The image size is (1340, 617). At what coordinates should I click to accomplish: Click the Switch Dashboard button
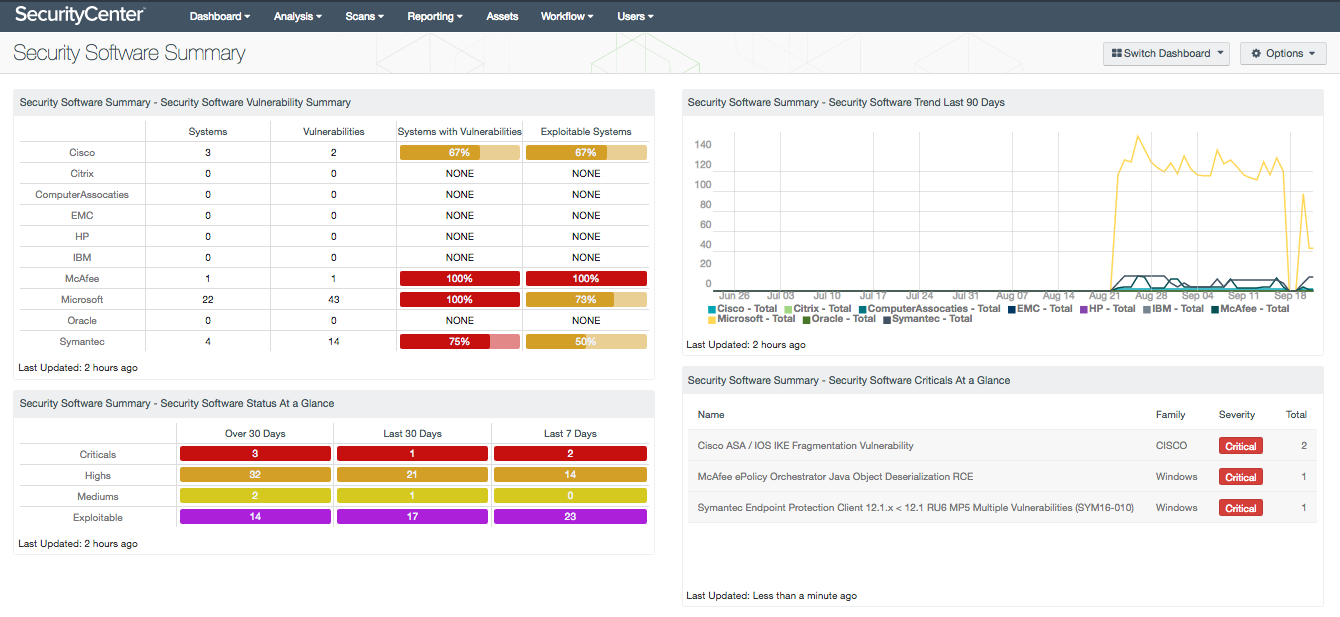(x=1166, y=53)
